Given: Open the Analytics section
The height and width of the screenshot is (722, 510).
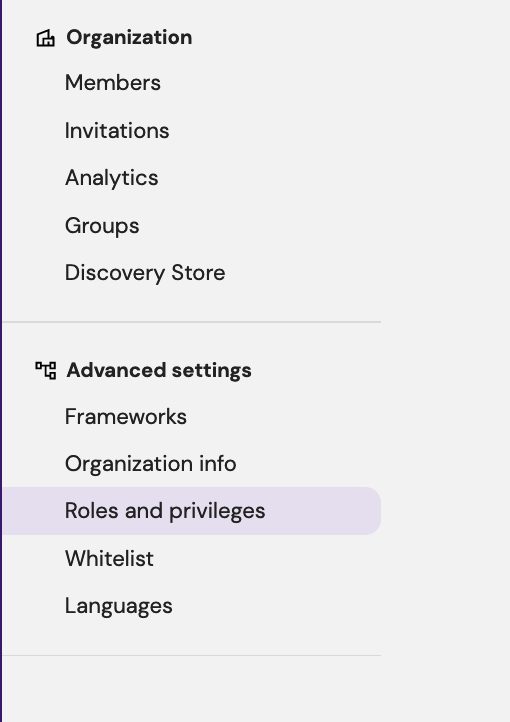Looking at the screenshot, I should [111, 178].
